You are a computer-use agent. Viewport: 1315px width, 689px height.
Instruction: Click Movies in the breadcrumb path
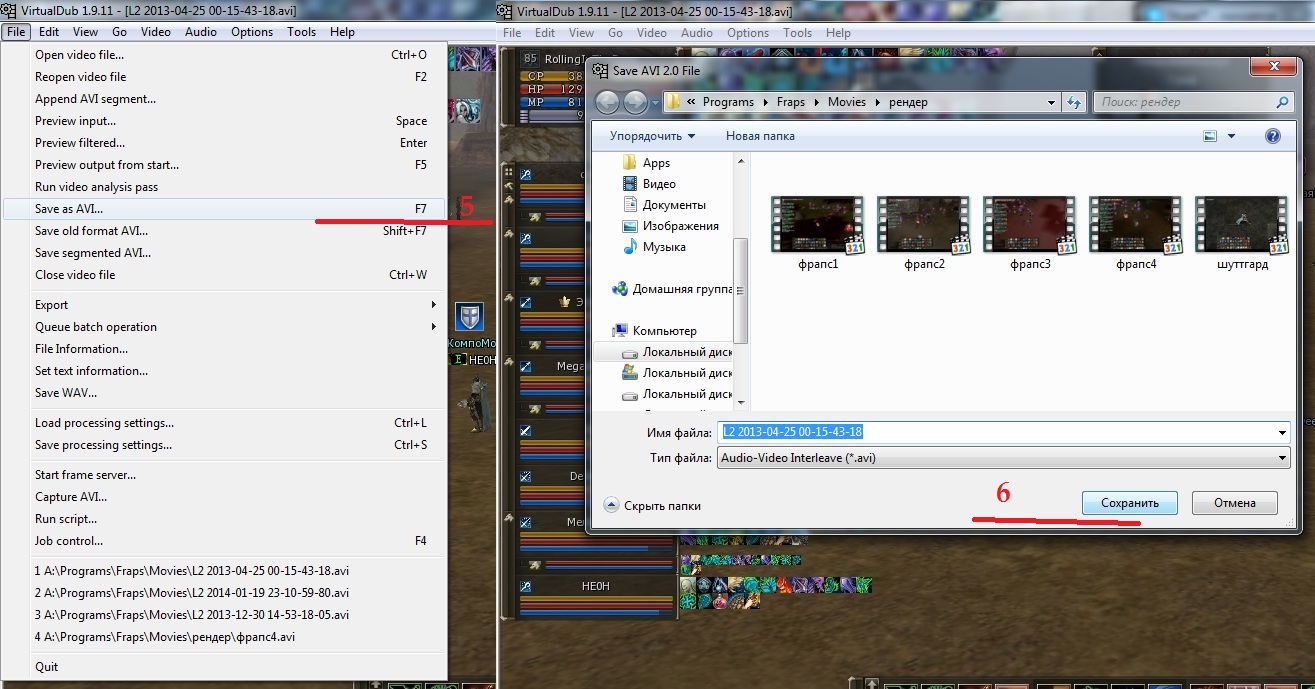(846, 102)
